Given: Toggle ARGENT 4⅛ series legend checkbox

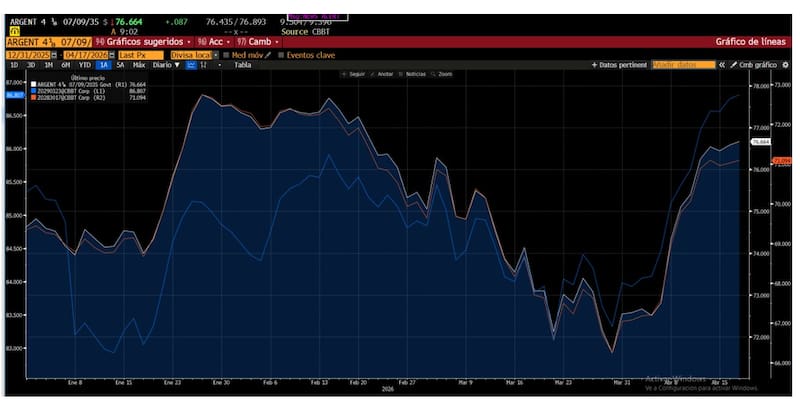Looking at the screenshot, I should pos(34,85).
